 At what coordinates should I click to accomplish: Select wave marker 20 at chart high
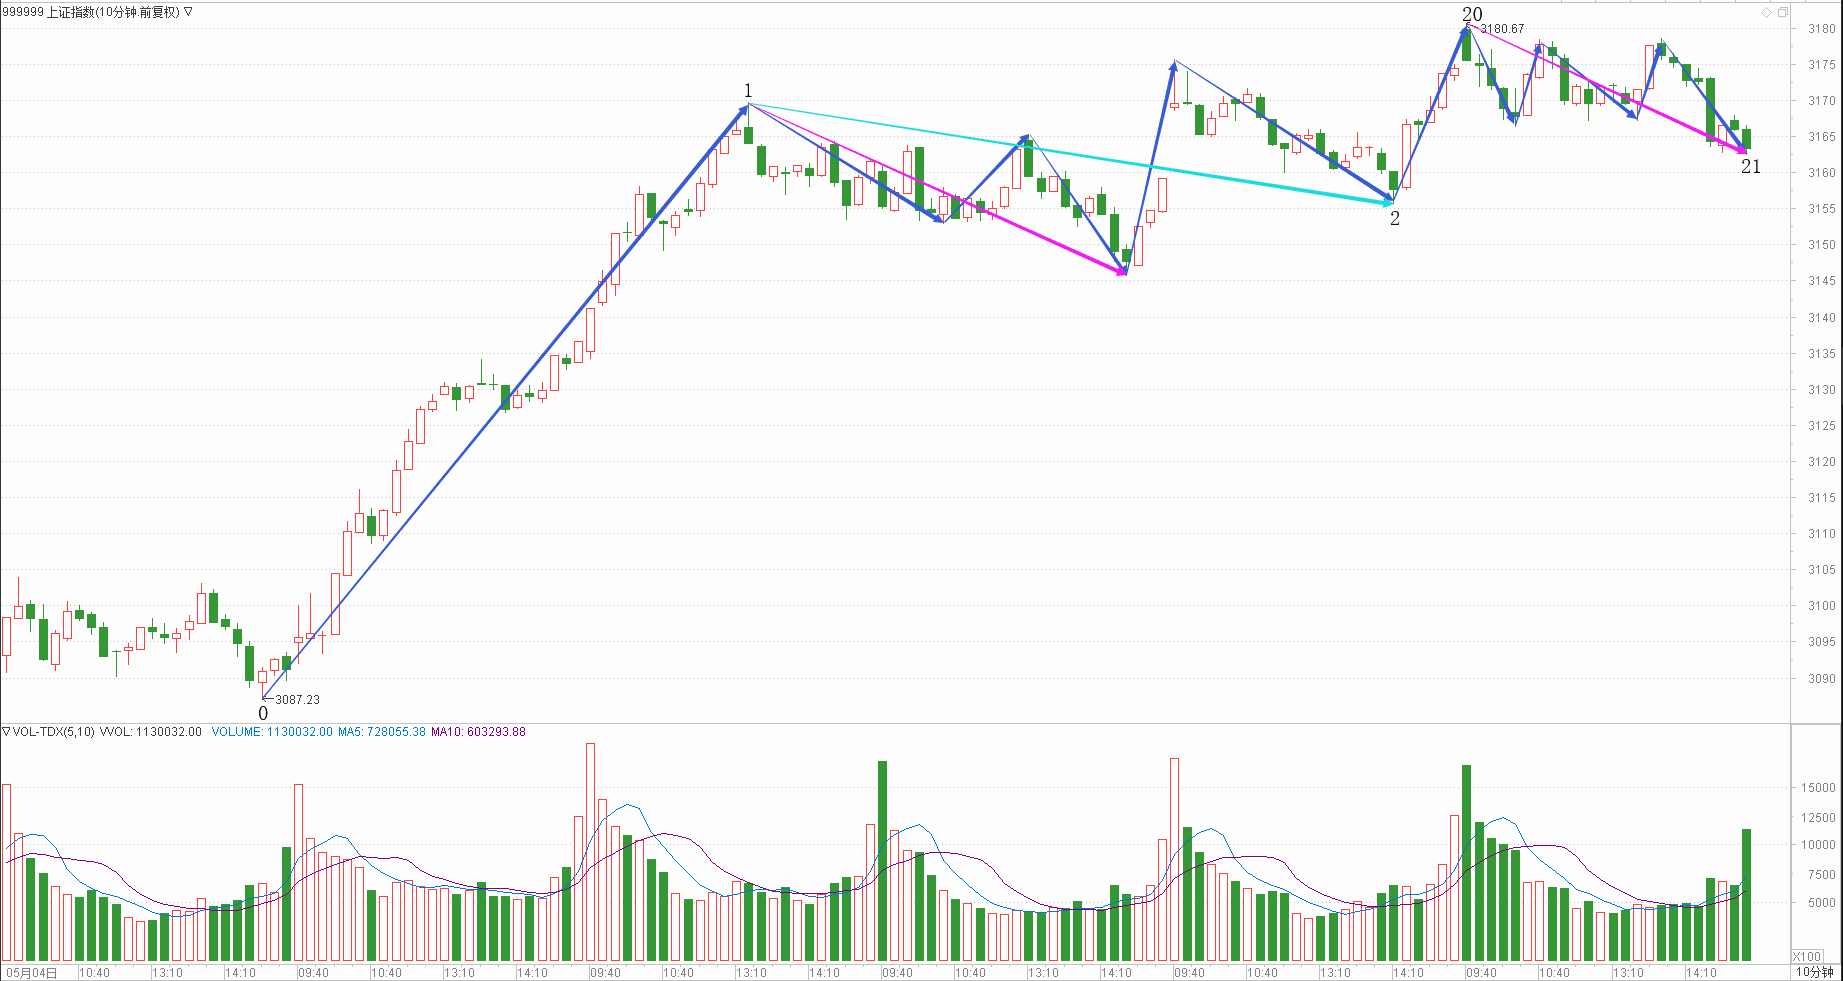(x=1472, y=14)
